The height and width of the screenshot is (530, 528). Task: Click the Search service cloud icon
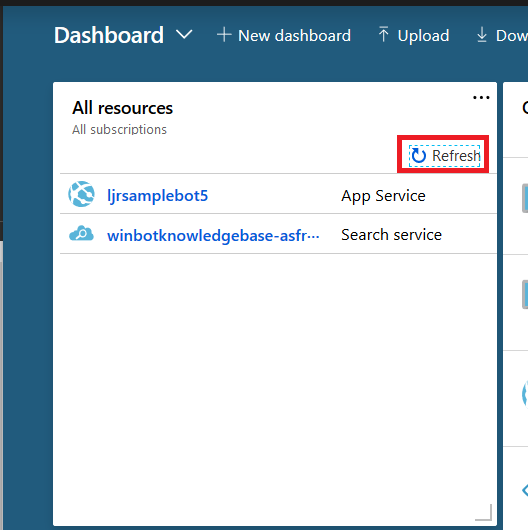pos(81,234)
